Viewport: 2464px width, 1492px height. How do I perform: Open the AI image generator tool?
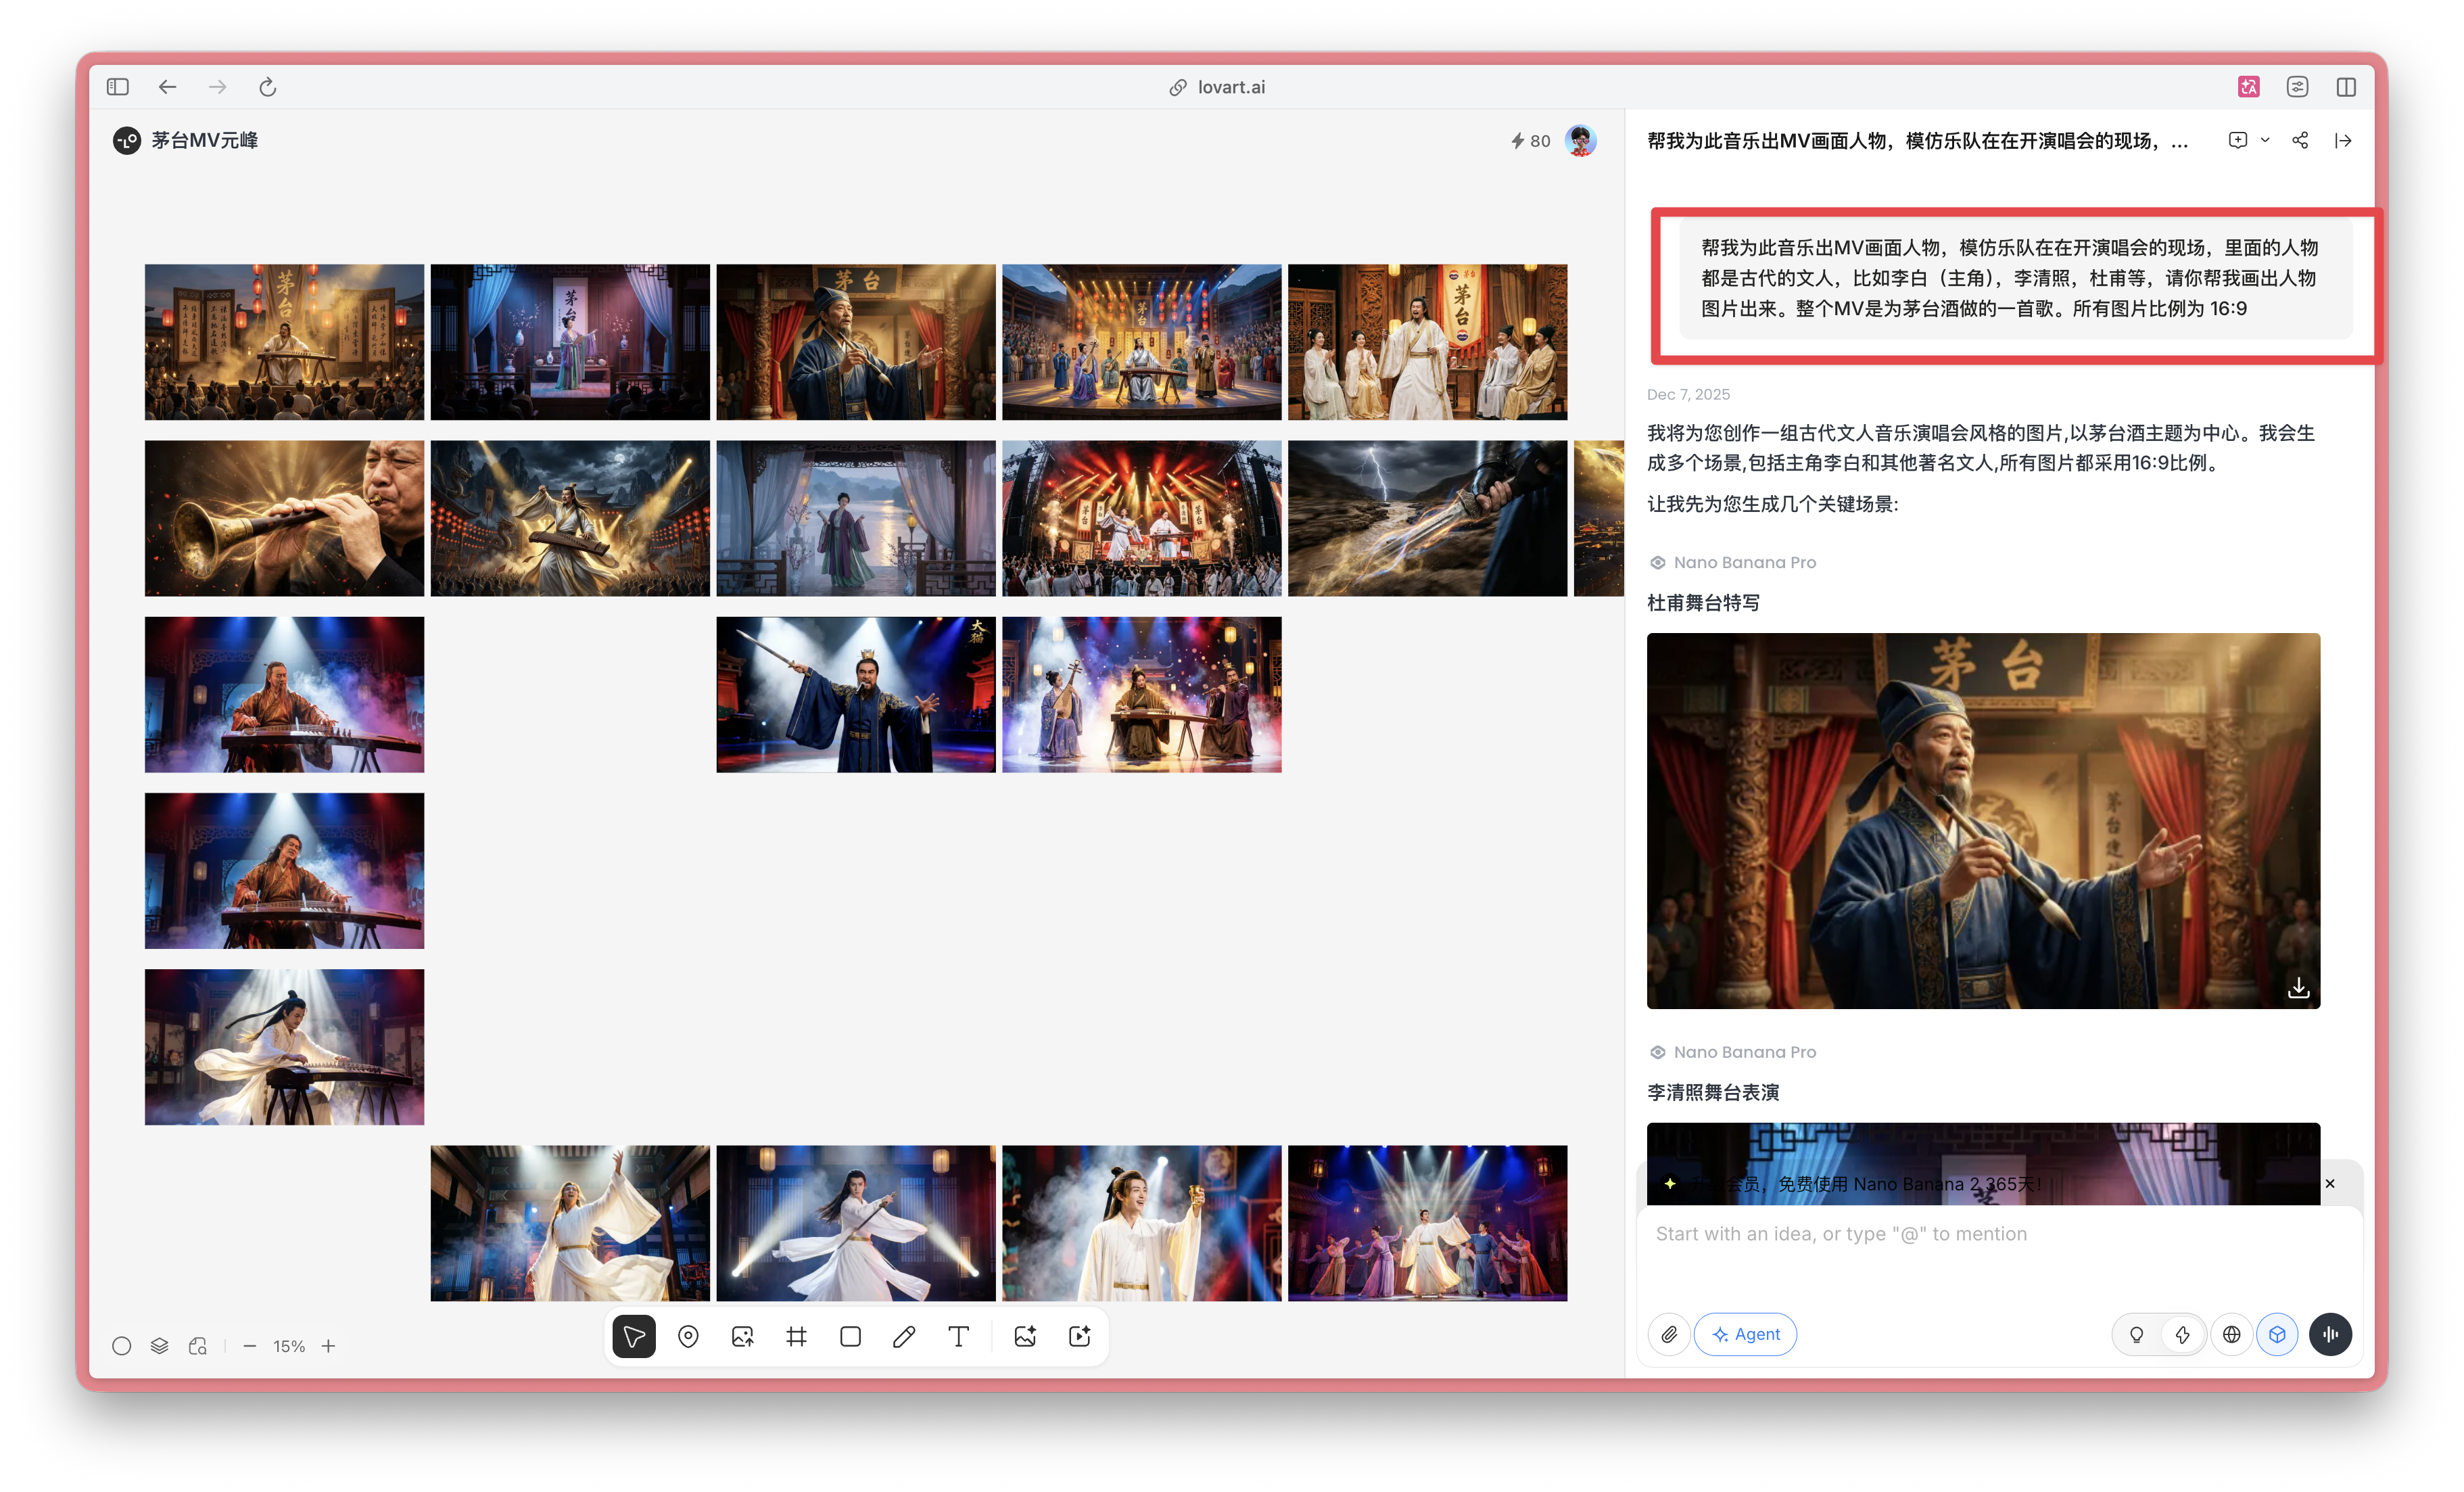point(1025,1336)
